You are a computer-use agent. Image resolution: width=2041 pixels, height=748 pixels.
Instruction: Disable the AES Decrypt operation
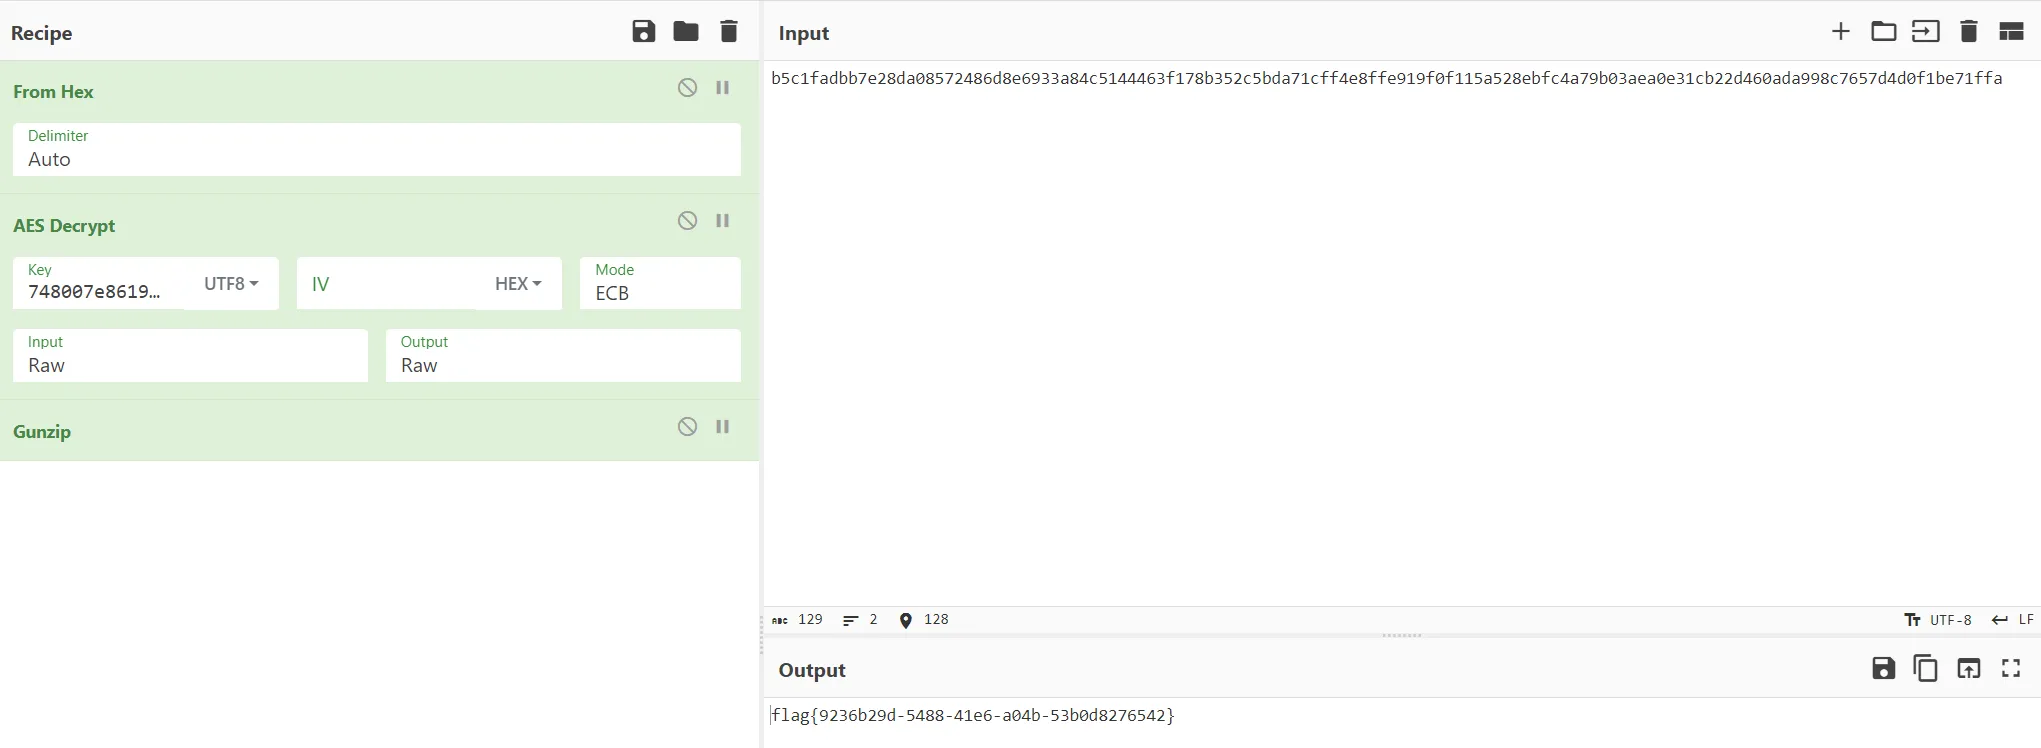pos(687,221)
